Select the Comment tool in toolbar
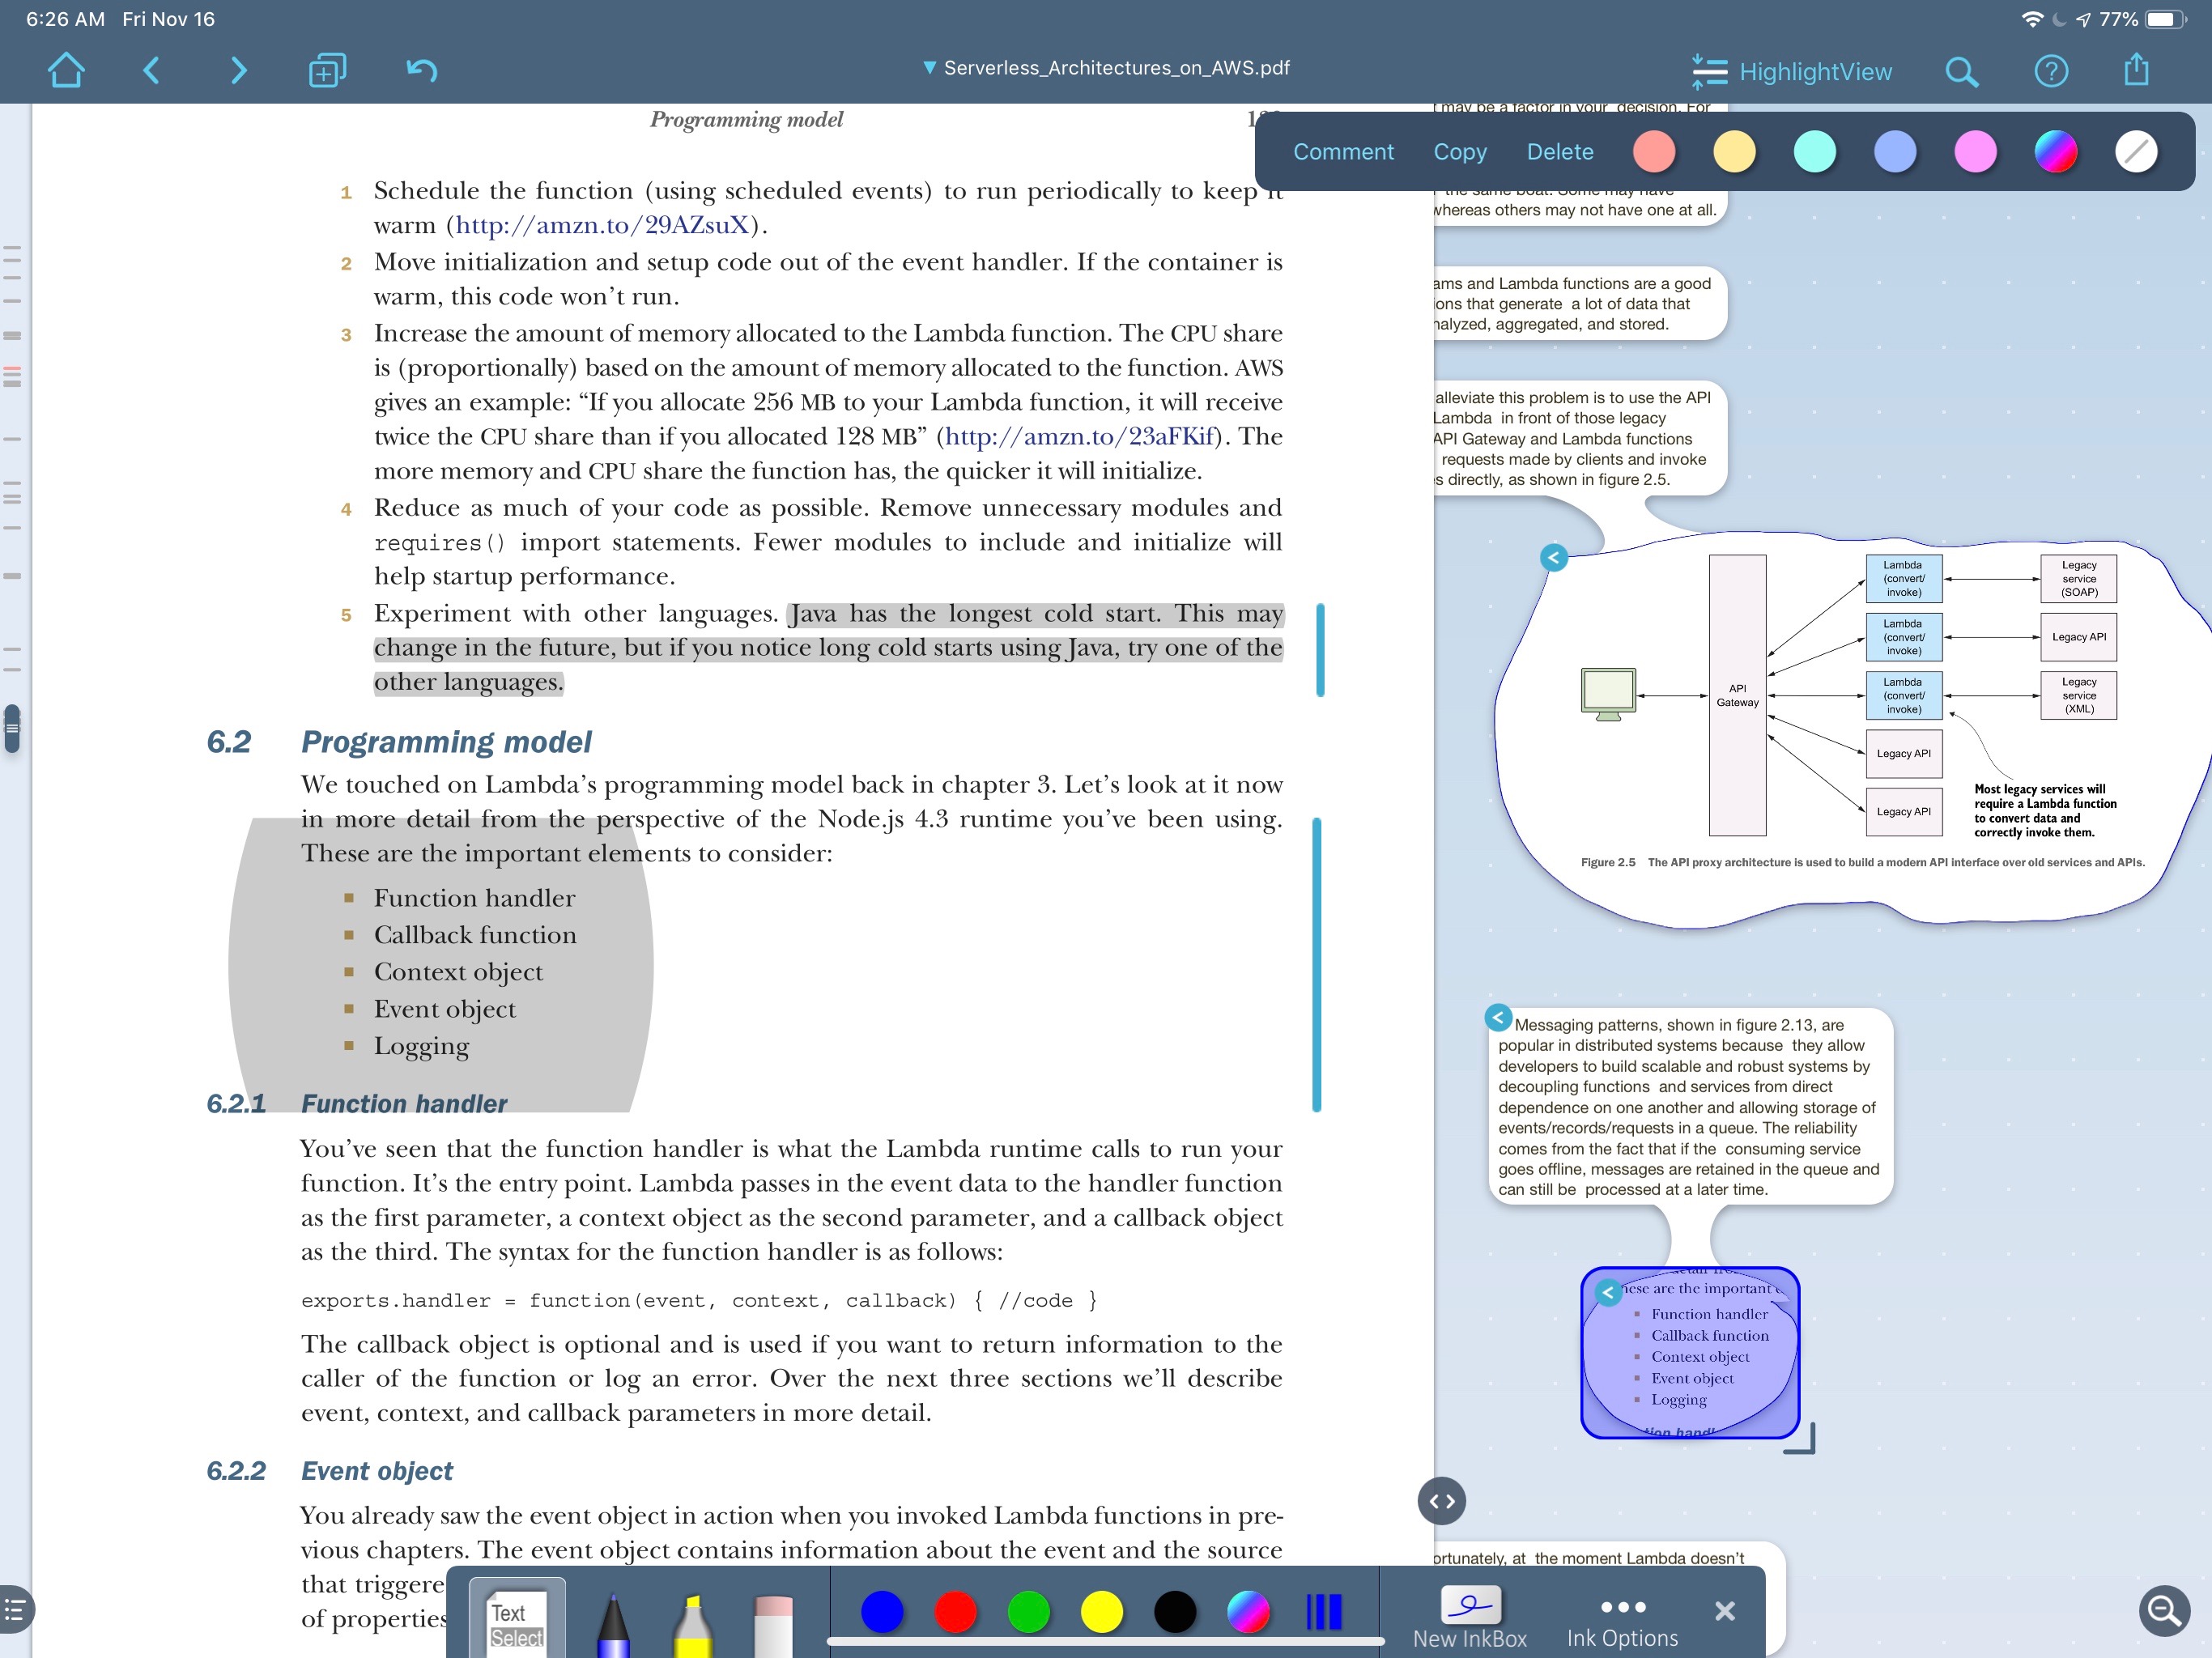Viewport: 2212px width, 1658px height. (1343, 153)
